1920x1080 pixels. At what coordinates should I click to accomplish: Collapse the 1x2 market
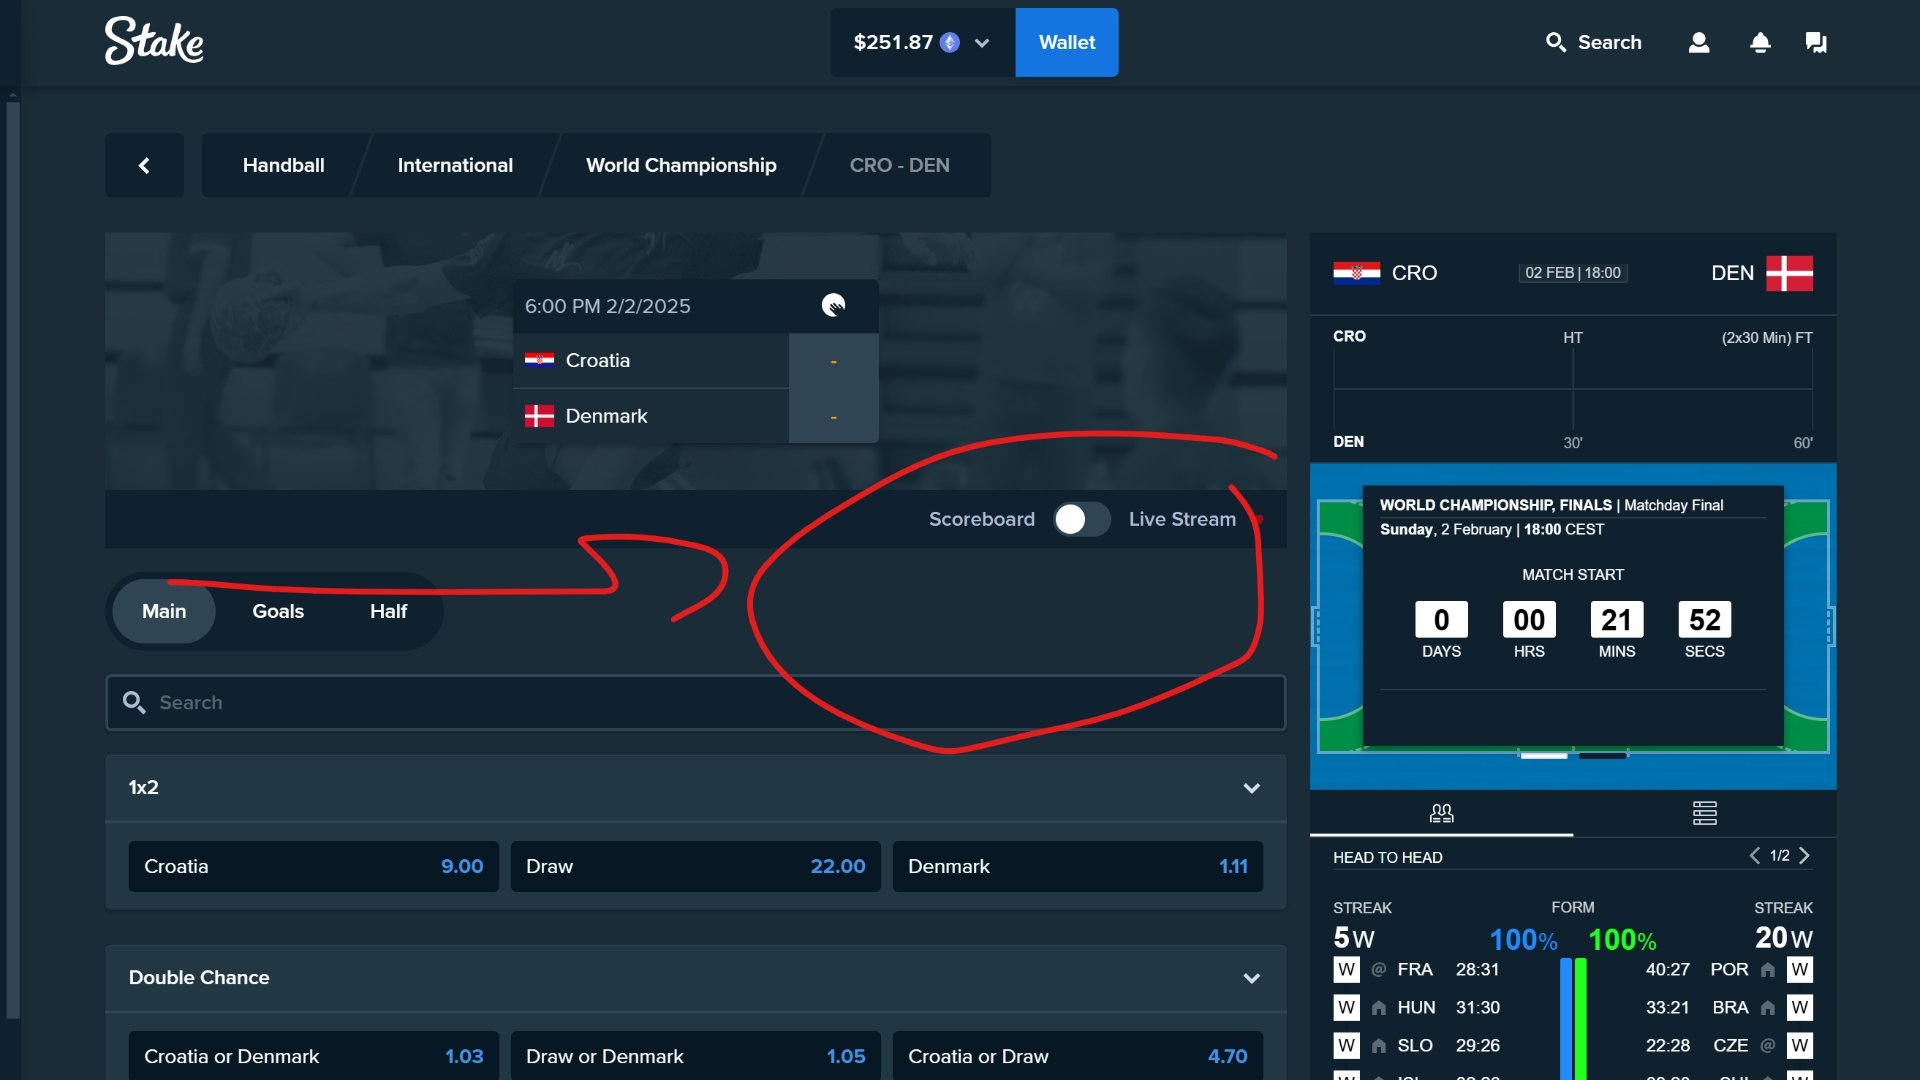coord(1251,788)
